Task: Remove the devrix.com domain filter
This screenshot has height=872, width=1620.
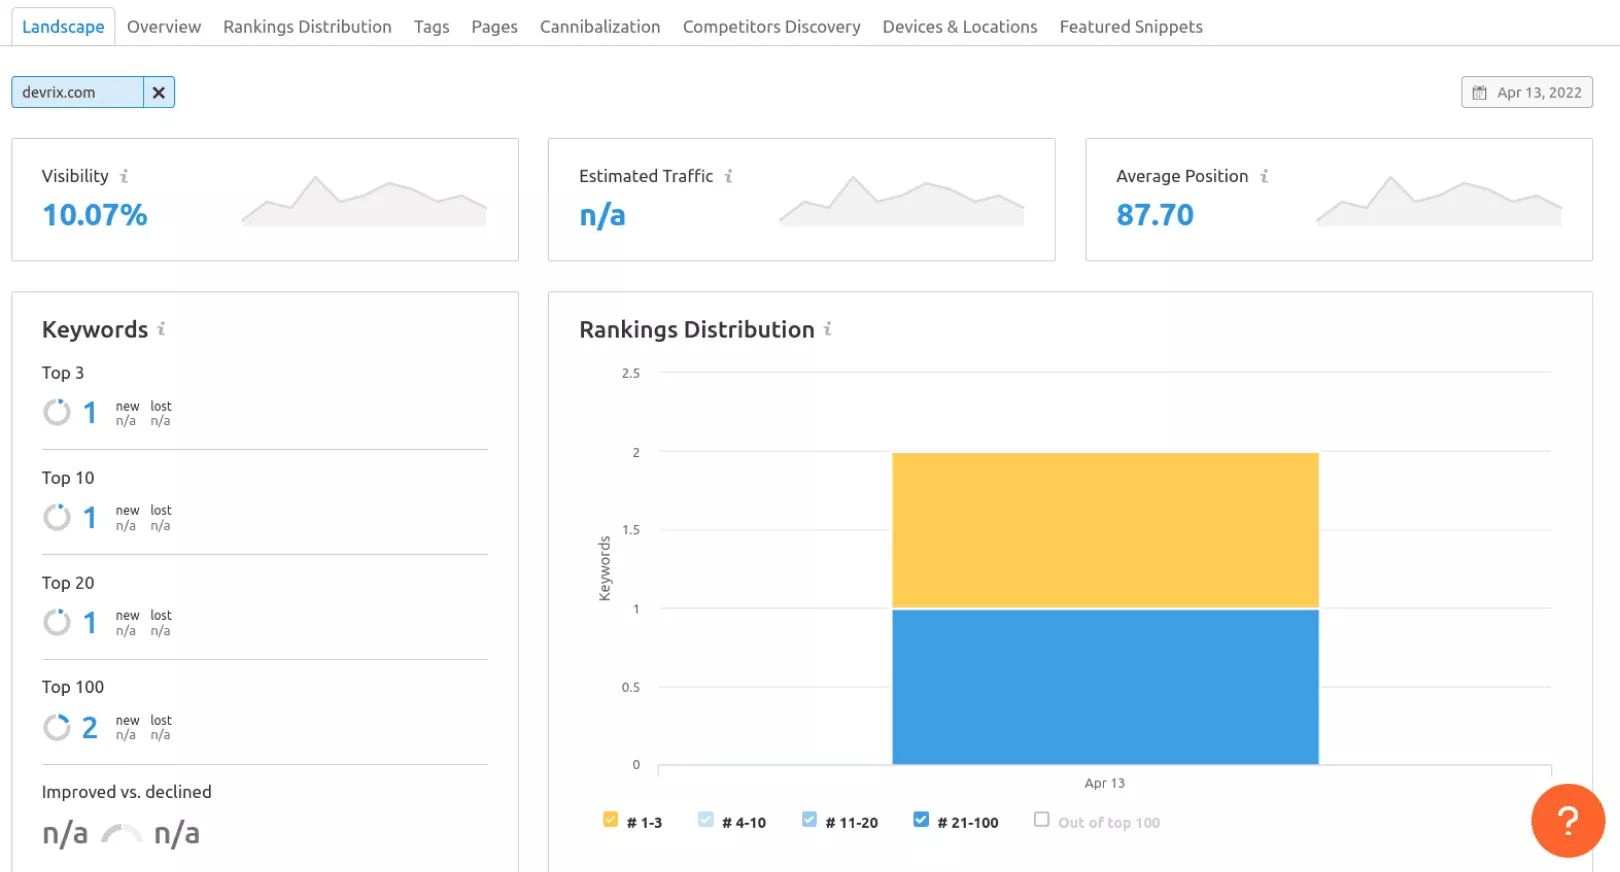Action: [x=159, y=92]
